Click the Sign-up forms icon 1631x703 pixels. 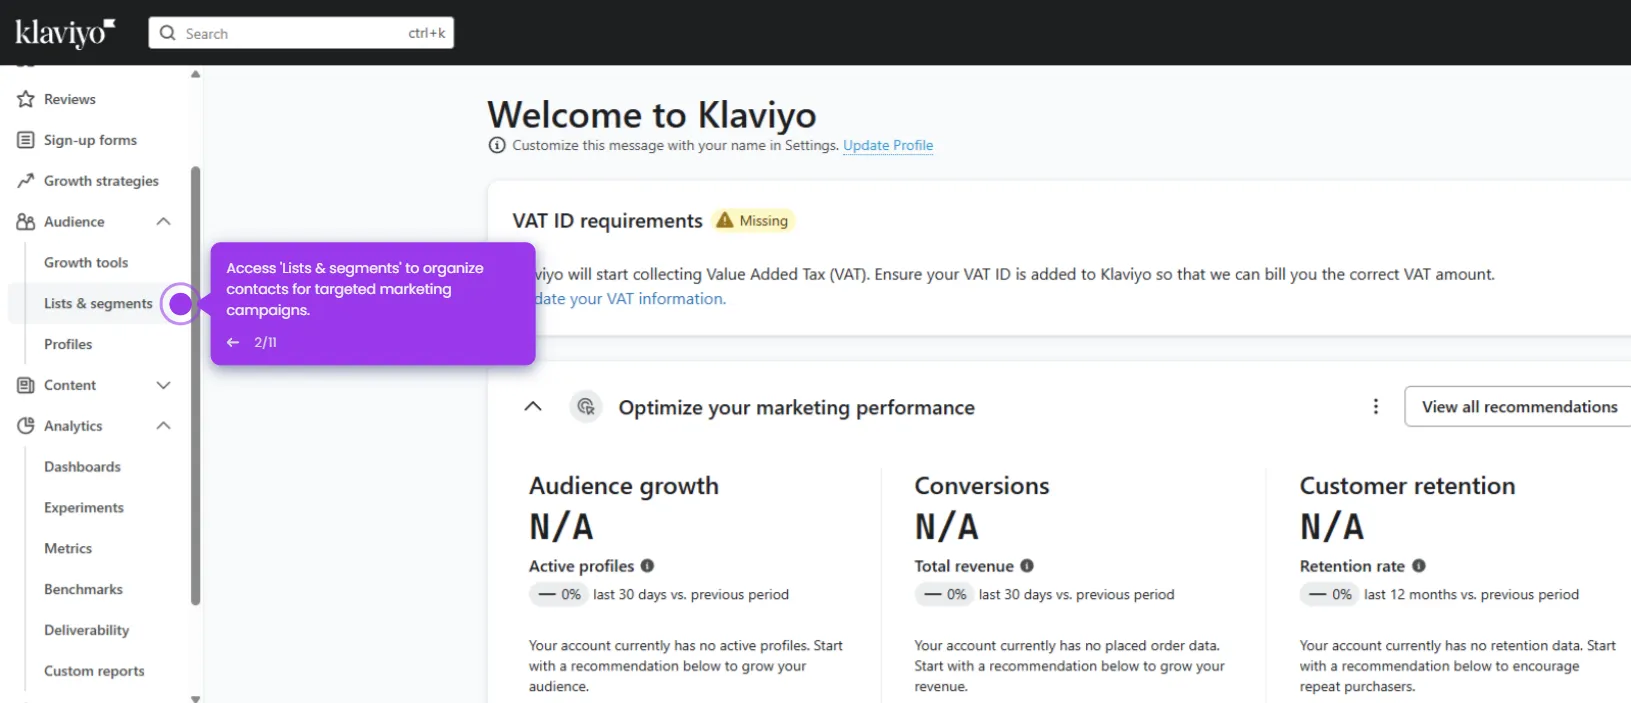(x=26, y=140)
